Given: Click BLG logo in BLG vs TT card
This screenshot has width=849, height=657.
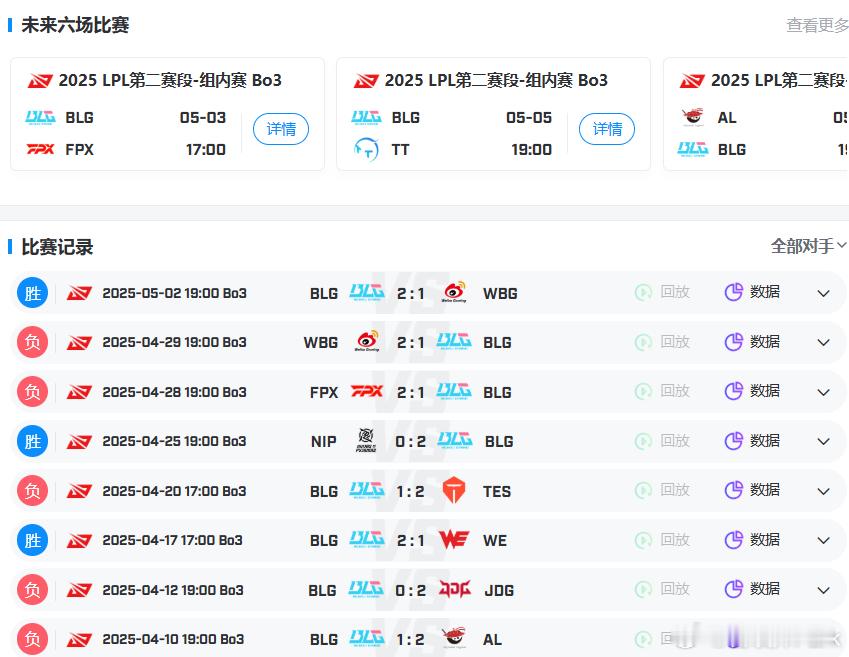Looking at the screenshot, I should 367,118.
